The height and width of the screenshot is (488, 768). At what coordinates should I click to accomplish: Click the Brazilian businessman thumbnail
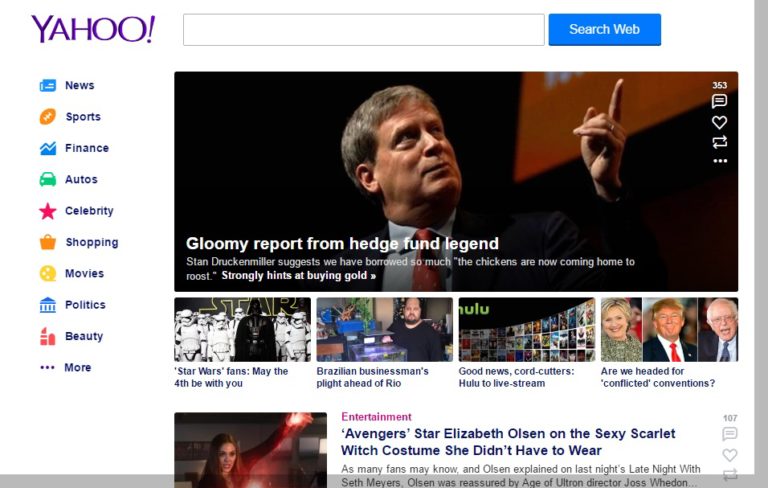click(x=384, y=330)
